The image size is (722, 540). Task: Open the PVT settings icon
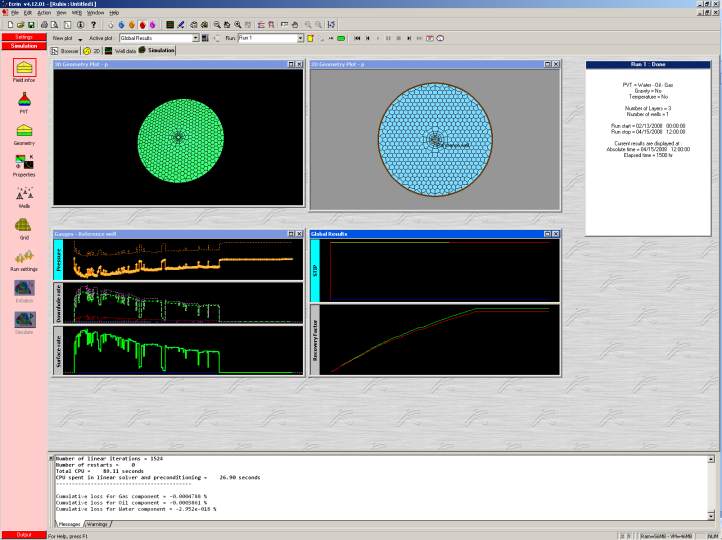click(24, 99)
